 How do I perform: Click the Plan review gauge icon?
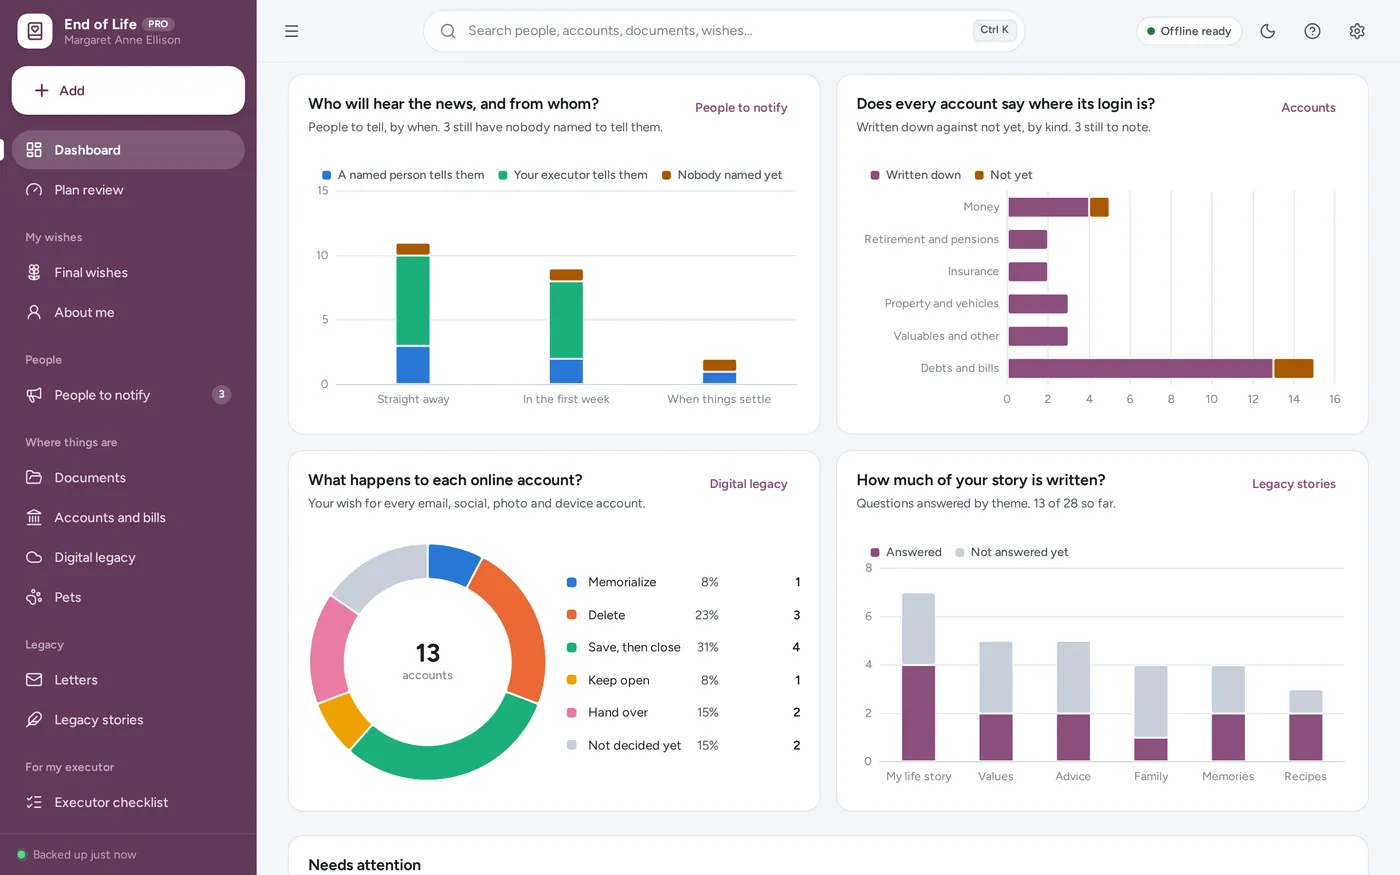pos(34,190)
